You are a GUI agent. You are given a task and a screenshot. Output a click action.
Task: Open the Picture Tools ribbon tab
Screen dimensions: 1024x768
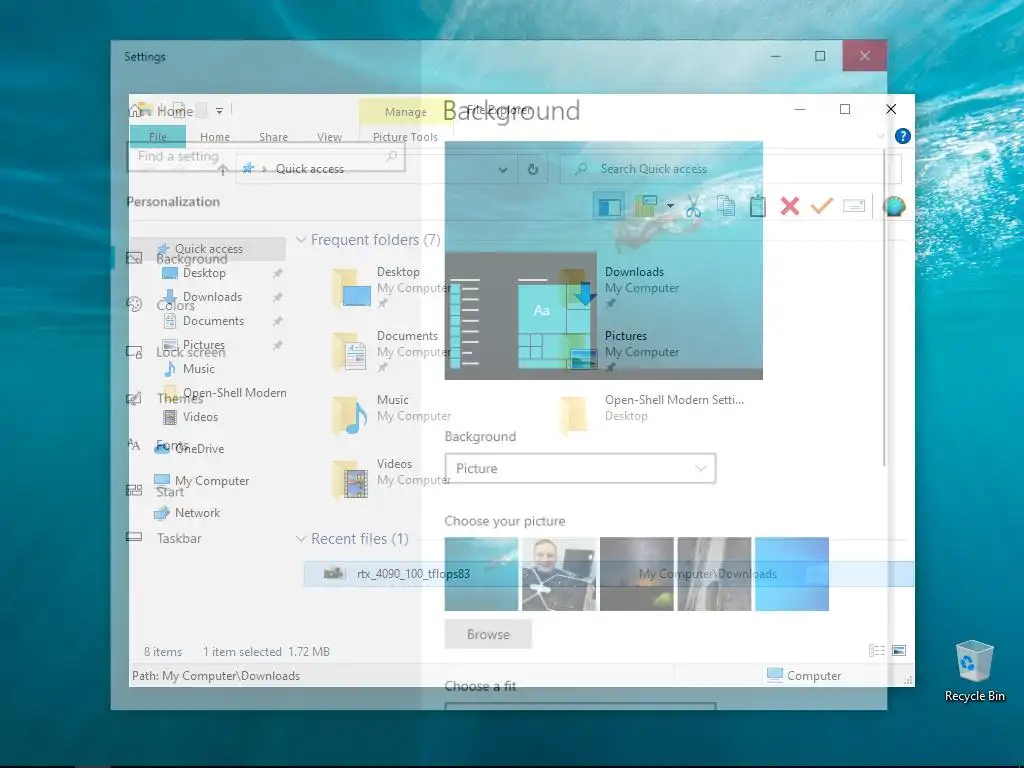pos(405,136)
